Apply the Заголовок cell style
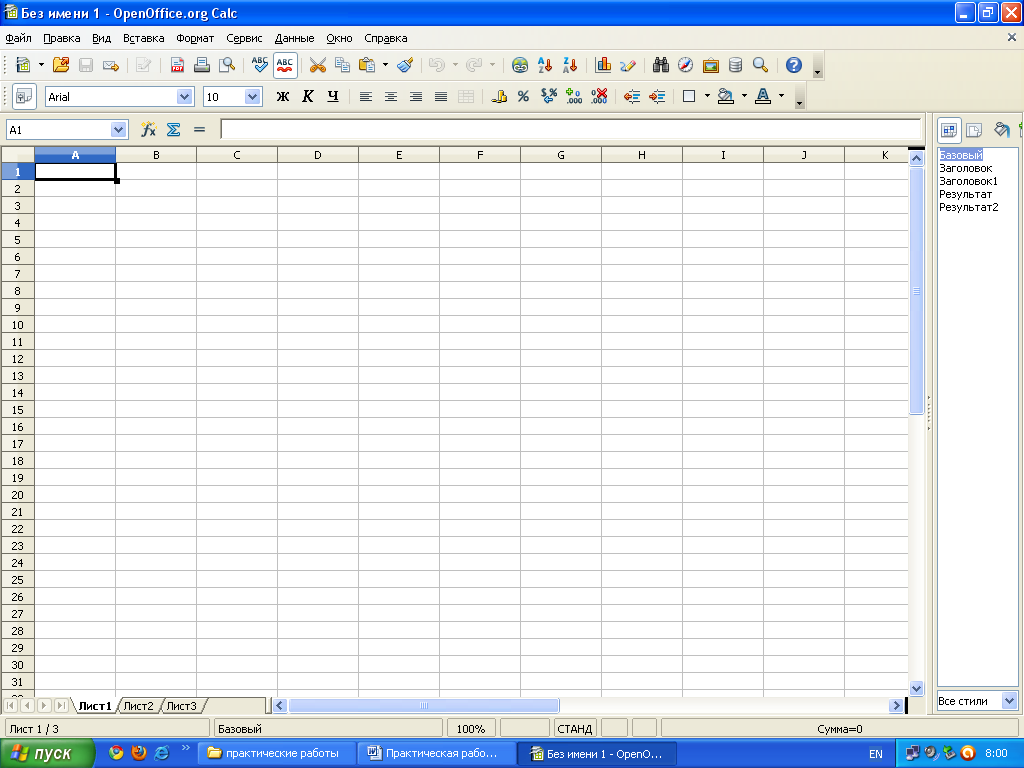 pyautogui.click(x=965, y=168)
